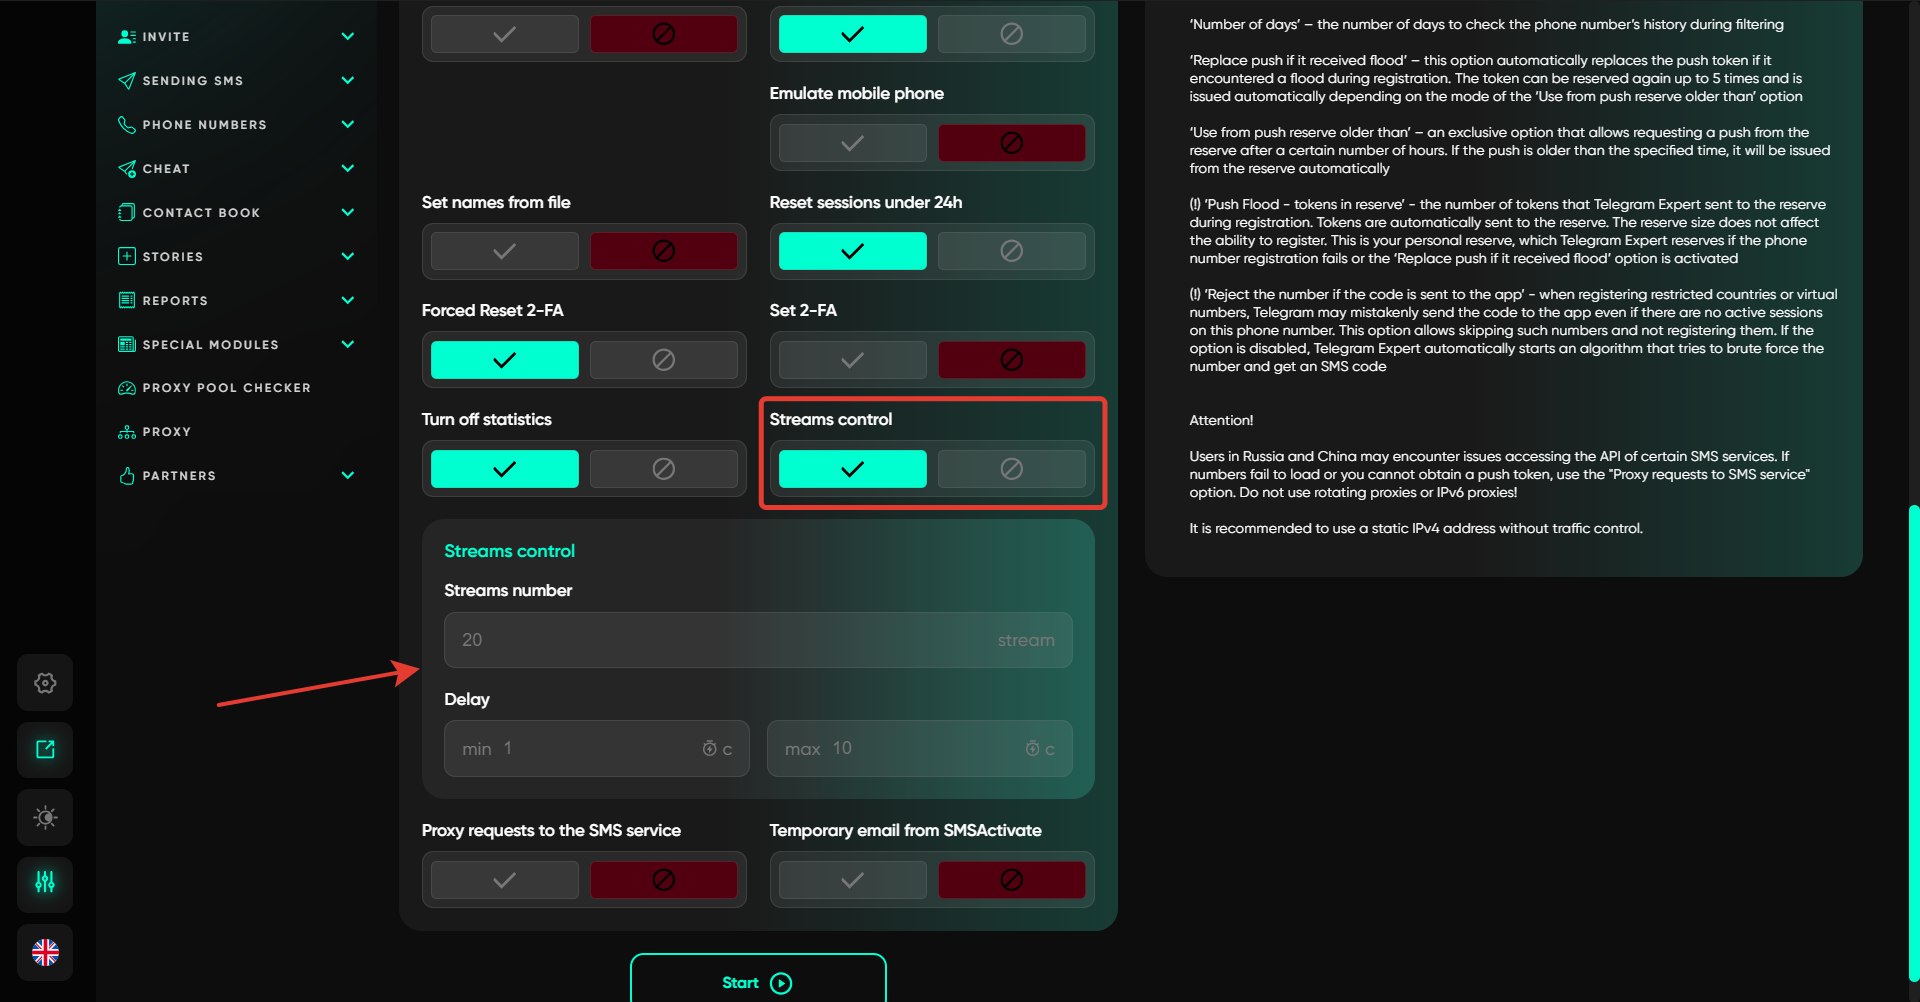Click the settings gear icon in left rail
1920x1002 pixels.
click(45, 683)
